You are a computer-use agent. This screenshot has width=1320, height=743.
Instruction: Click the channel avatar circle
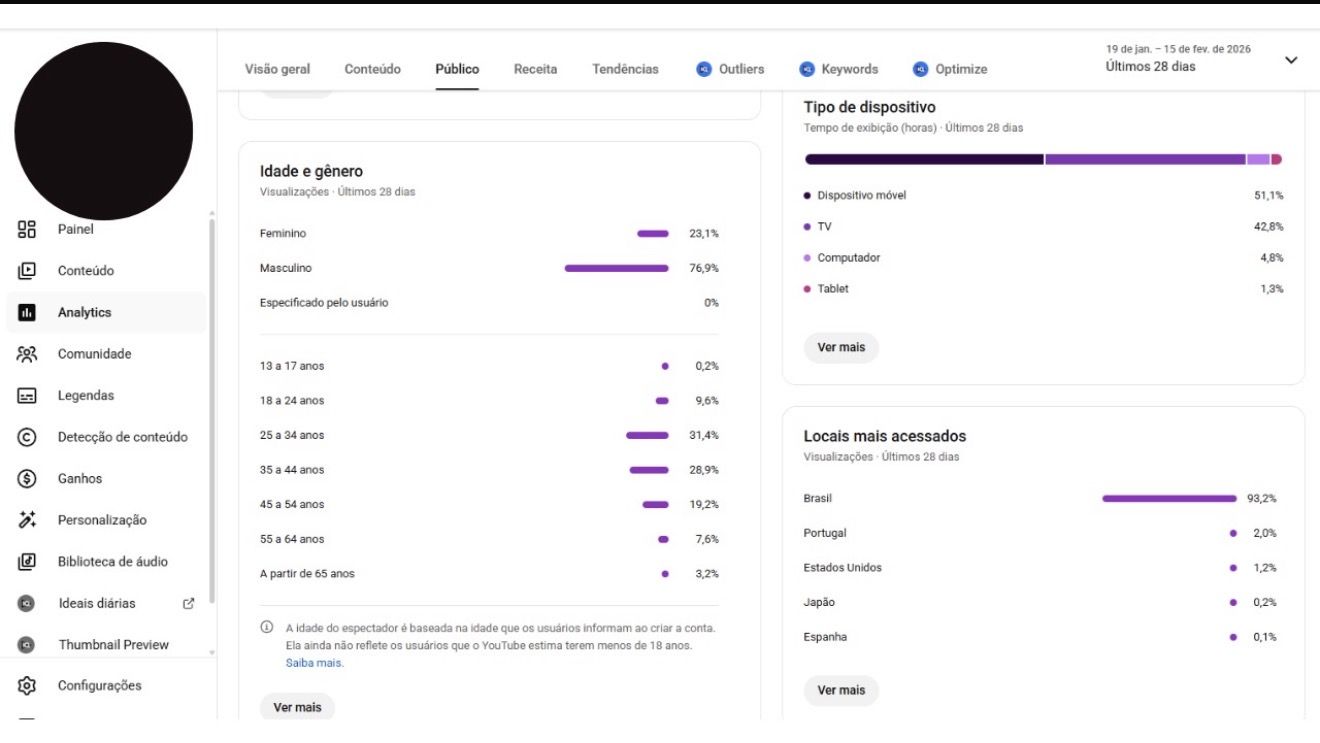103,131
